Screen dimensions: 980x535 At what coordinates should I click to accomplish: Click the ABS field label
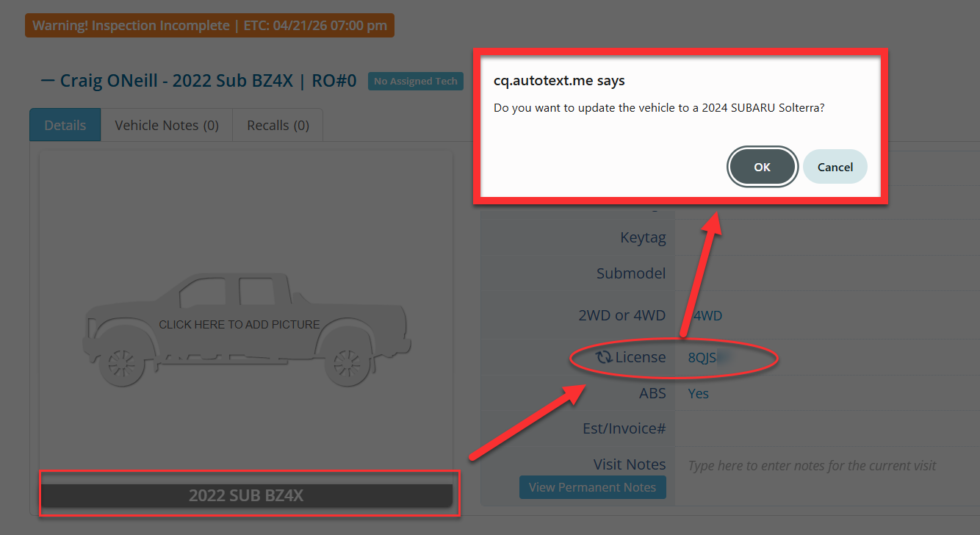point(652,393)
